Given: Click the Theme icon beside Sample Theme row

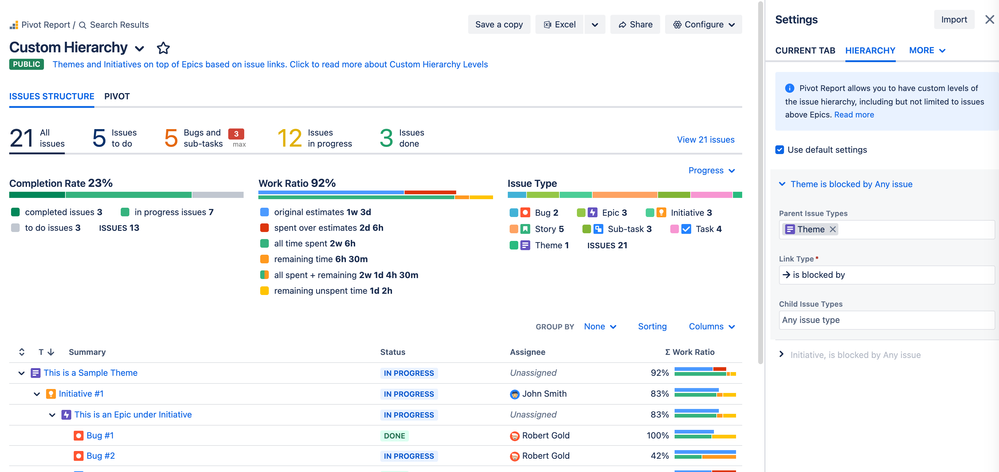Looking at the screenshot, I should pos(36,373).
